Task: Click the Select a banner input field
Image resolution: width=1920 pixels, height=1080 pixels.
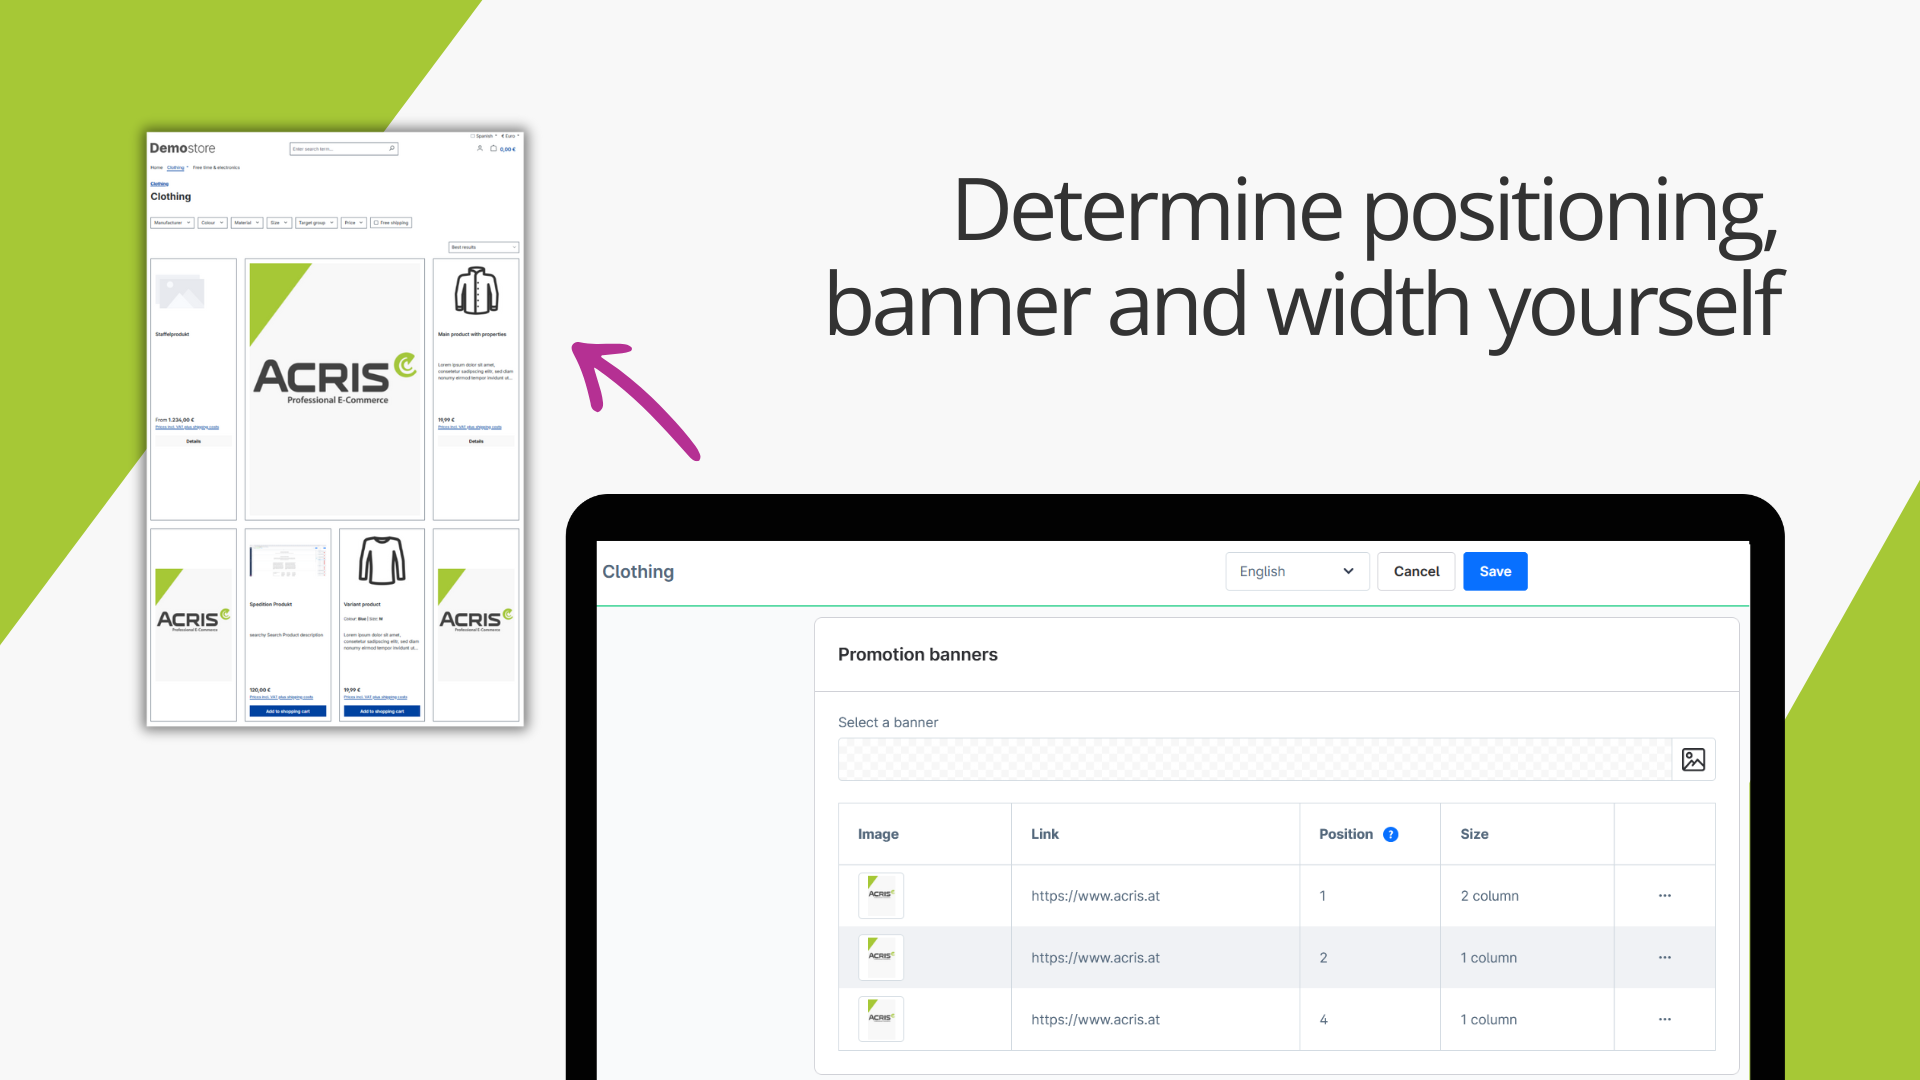Action: [x=1254, y=760]
